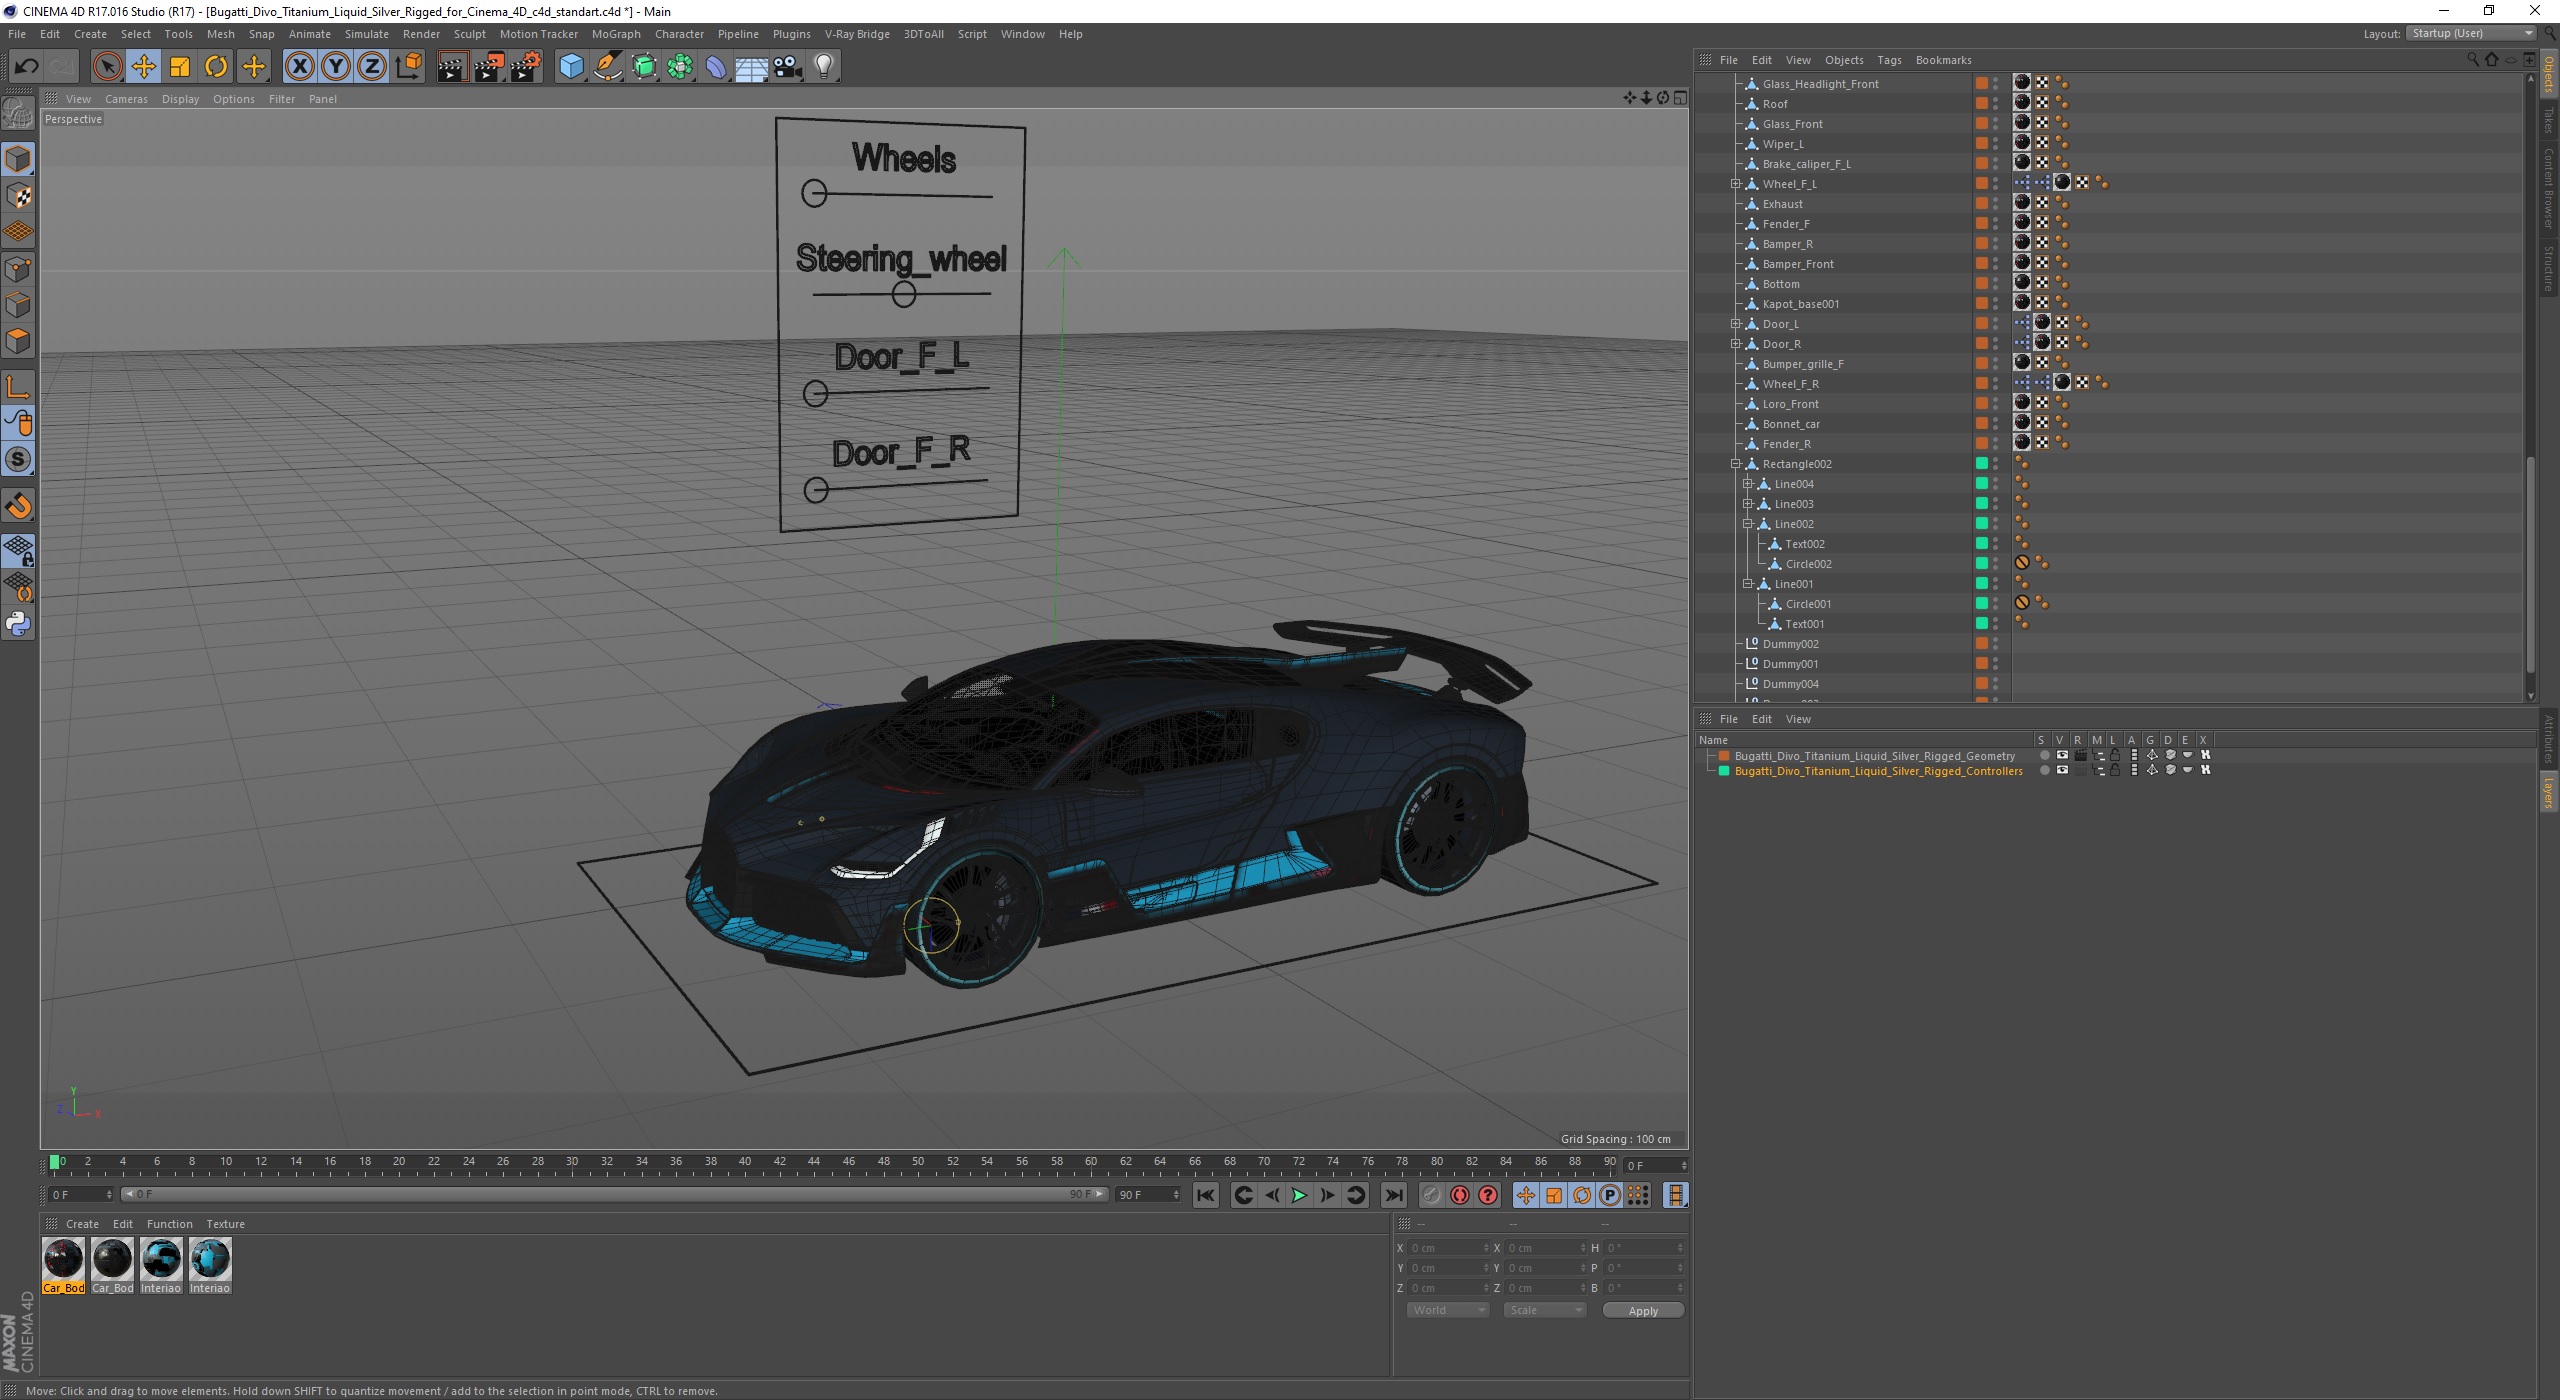
Task: Play the animation forwards
Action: click(1299, 1195)
